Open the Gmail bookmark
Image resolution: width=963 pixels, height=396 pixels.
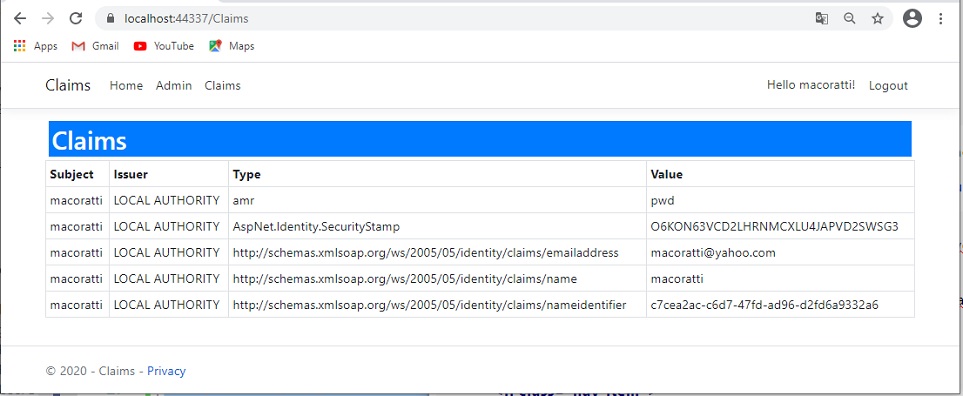coord(95,46)
